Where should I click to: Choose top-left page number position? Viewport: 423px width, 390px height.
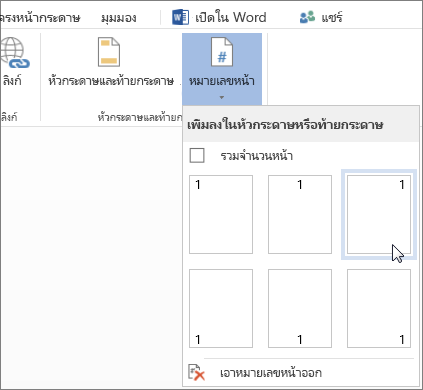tap(221, 214)
